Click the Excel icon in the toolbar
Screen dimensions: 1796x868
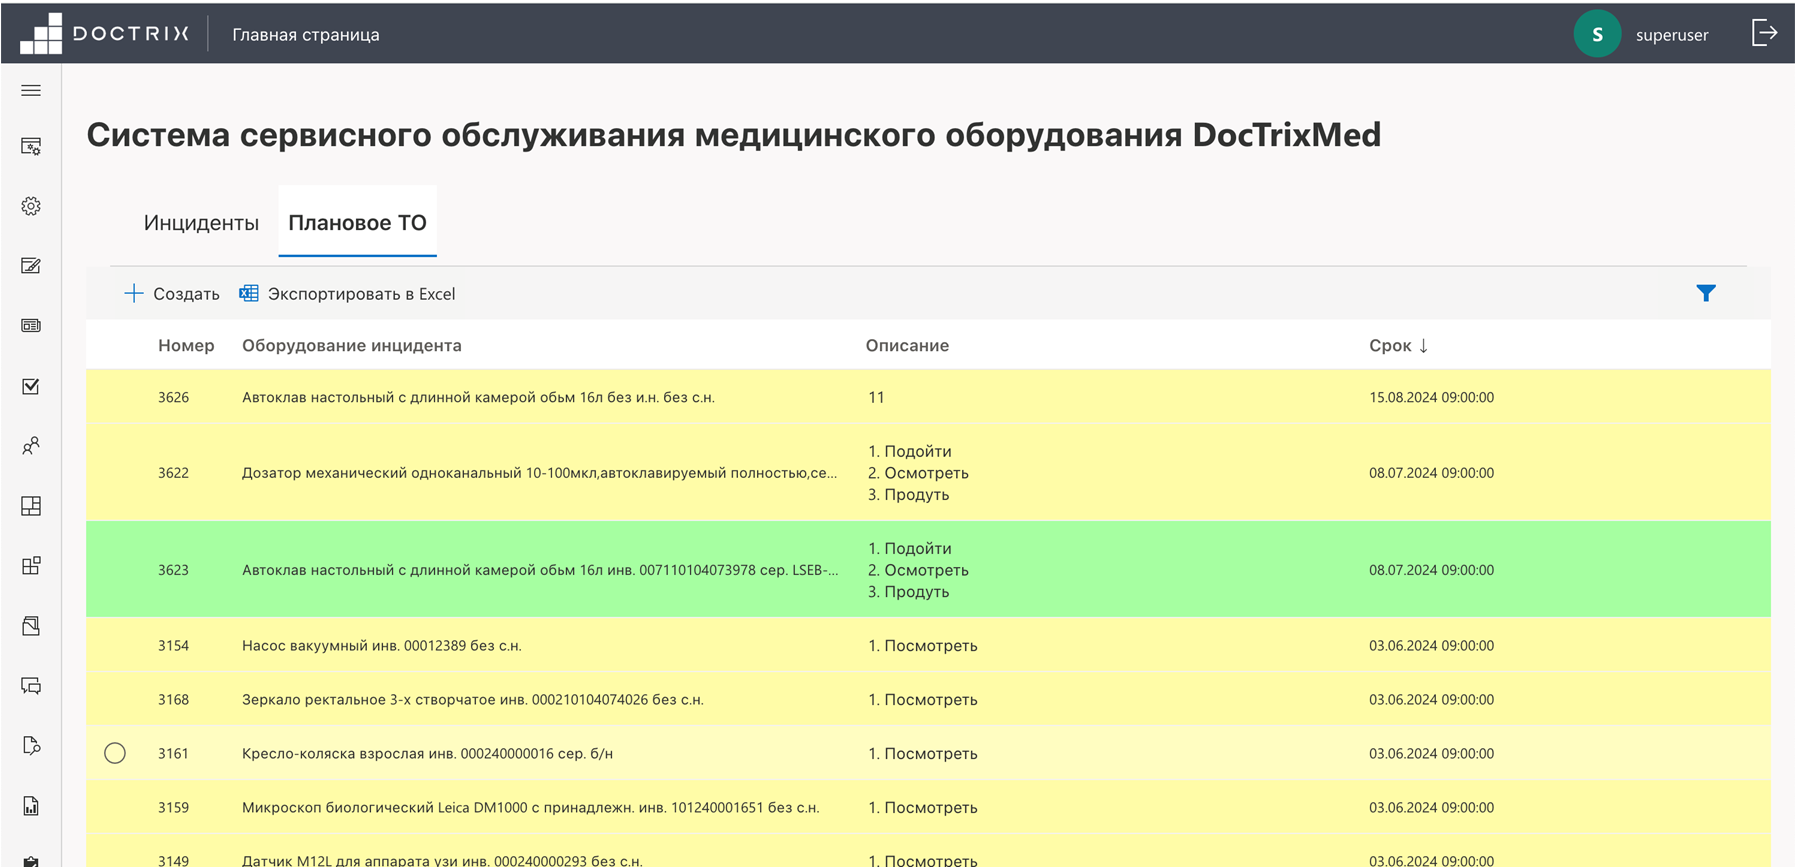click(249, 293)
